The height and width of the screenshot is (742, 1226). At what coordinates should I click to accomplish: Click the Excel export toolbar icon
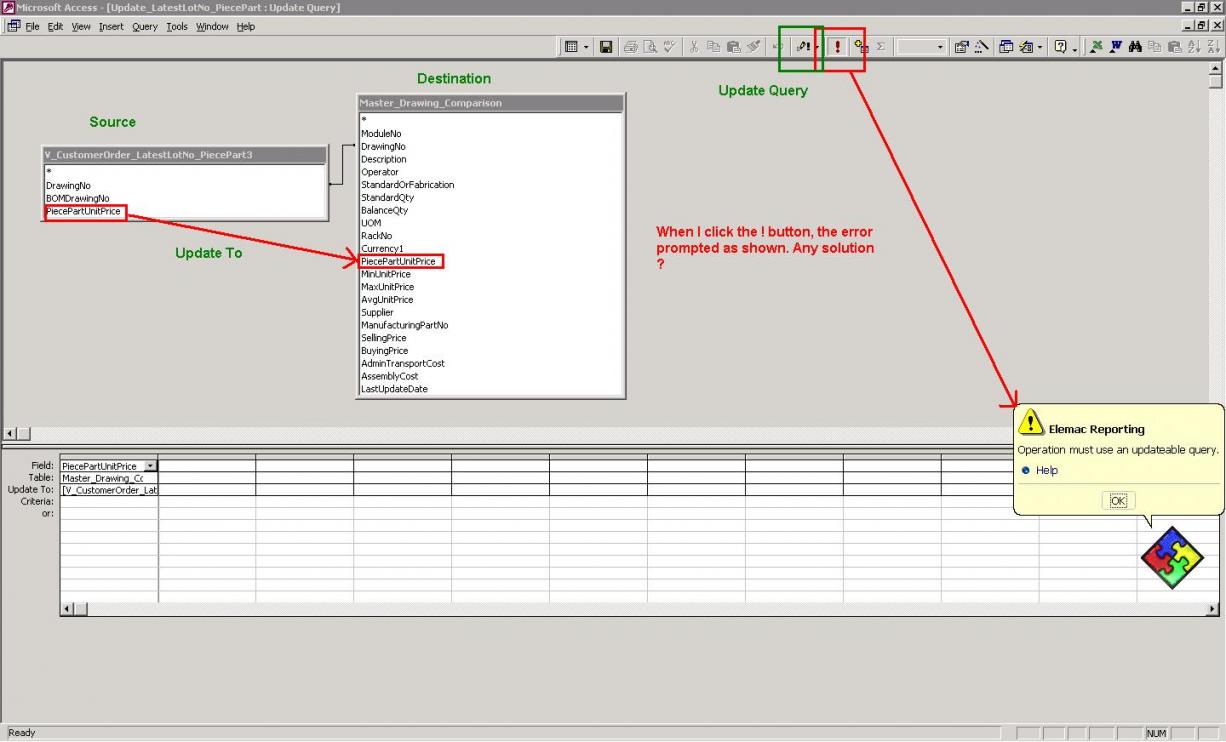pyautogui.click(x=1096, y=47)
